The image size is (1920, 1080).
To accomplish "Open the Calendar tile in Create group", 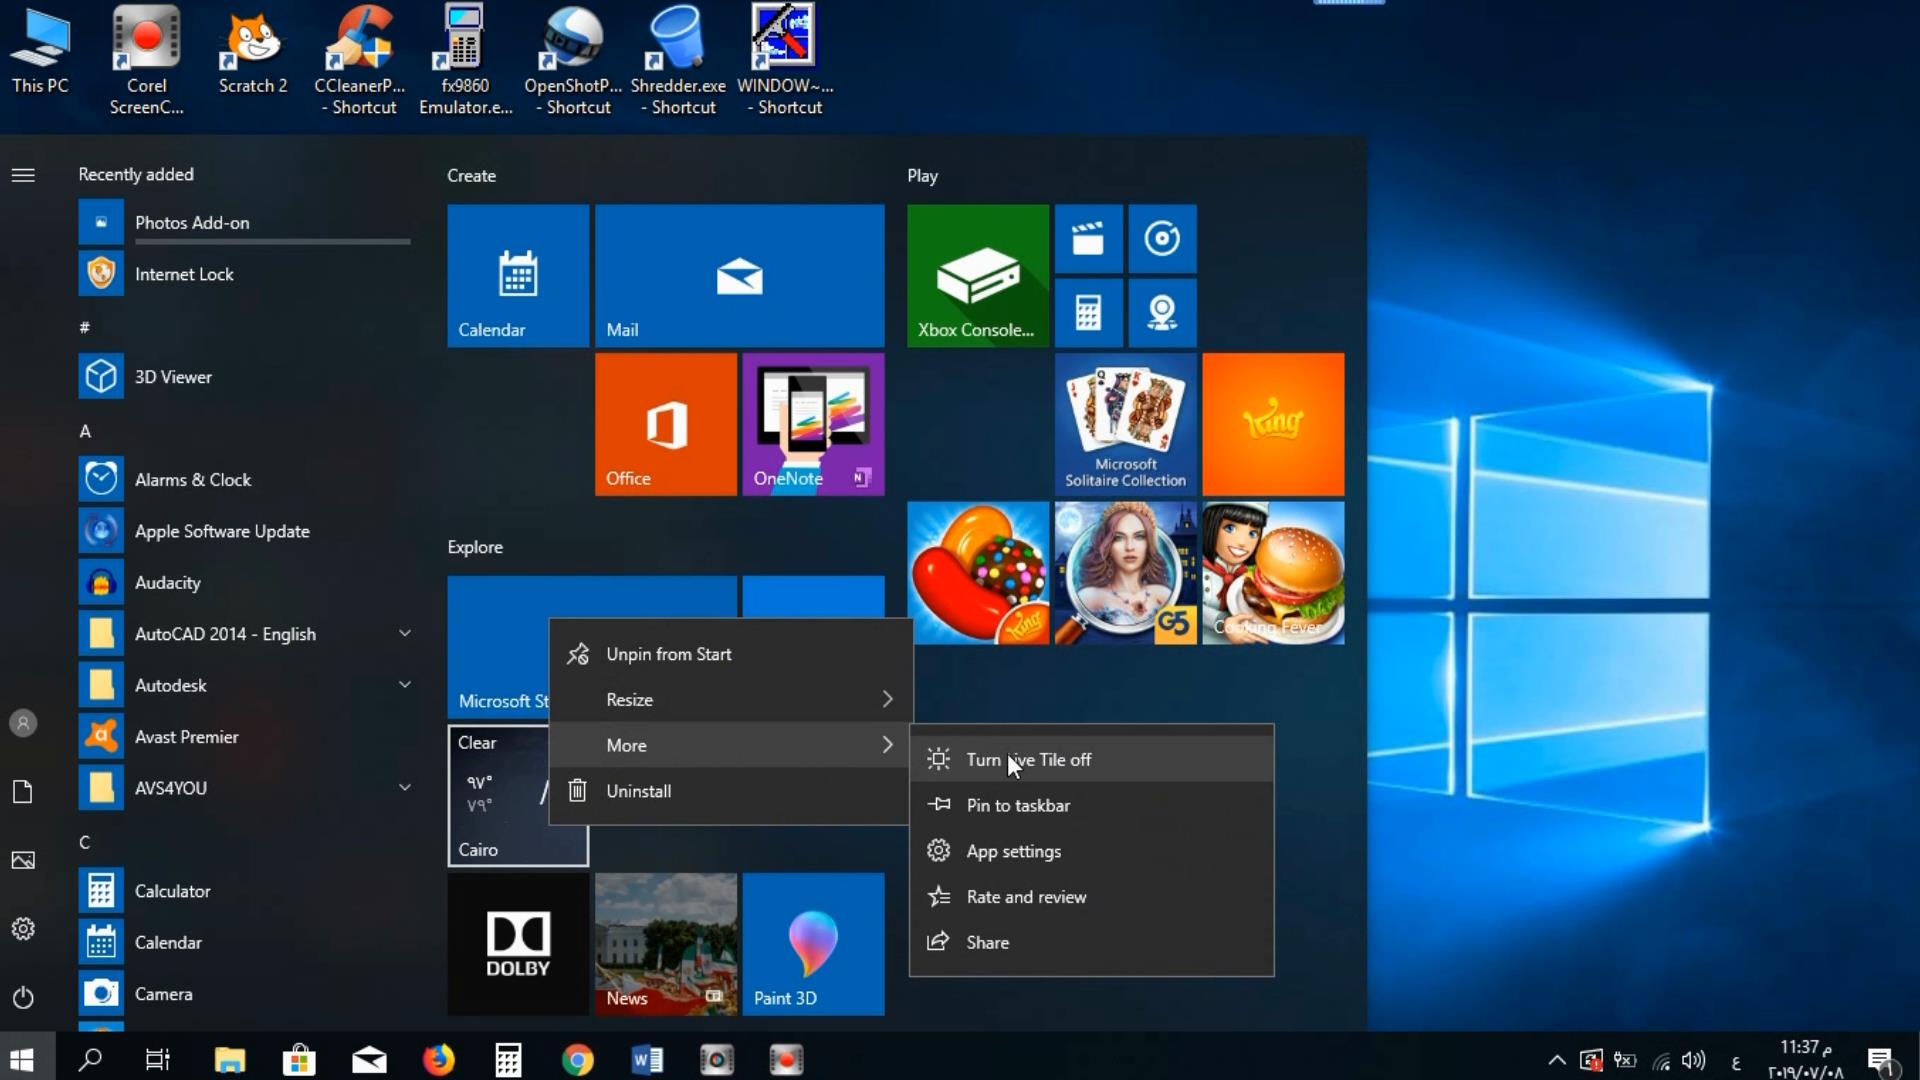I will (x=518, y=276).
